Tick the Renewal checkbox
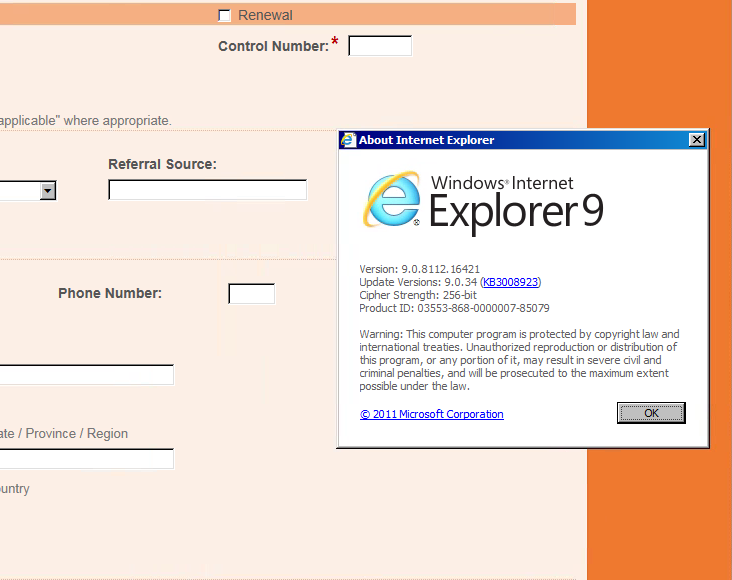 click(x=225, y=16)
